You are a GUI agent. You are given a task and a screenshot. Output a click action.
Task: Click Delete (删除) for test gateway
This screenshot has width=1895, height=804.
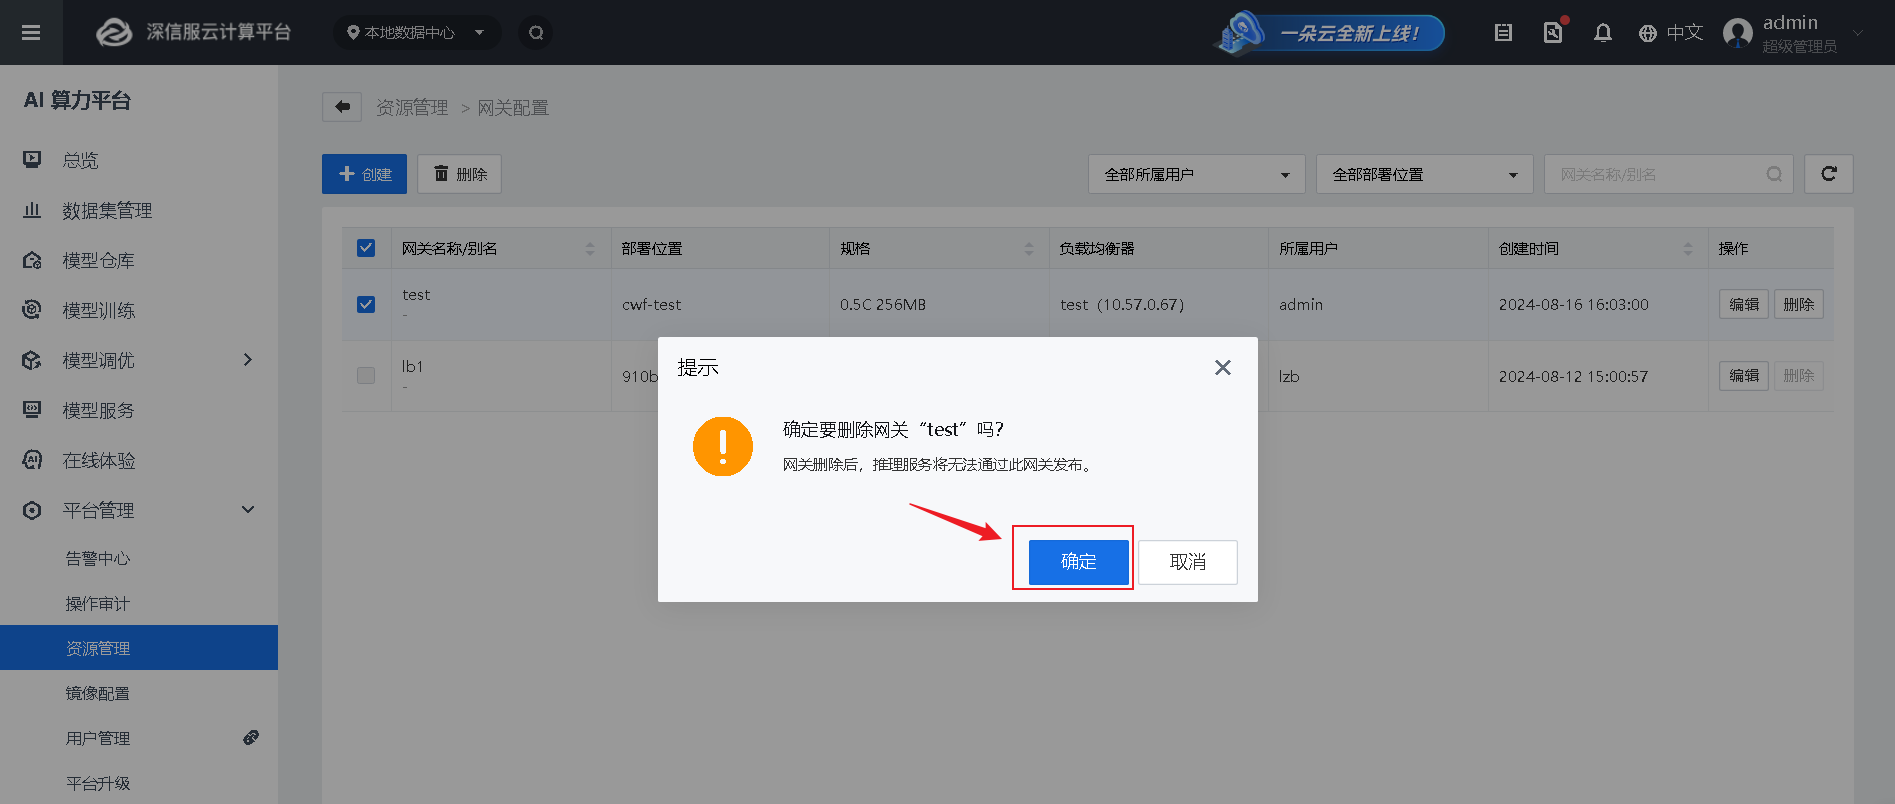[x=1799, y=304]
